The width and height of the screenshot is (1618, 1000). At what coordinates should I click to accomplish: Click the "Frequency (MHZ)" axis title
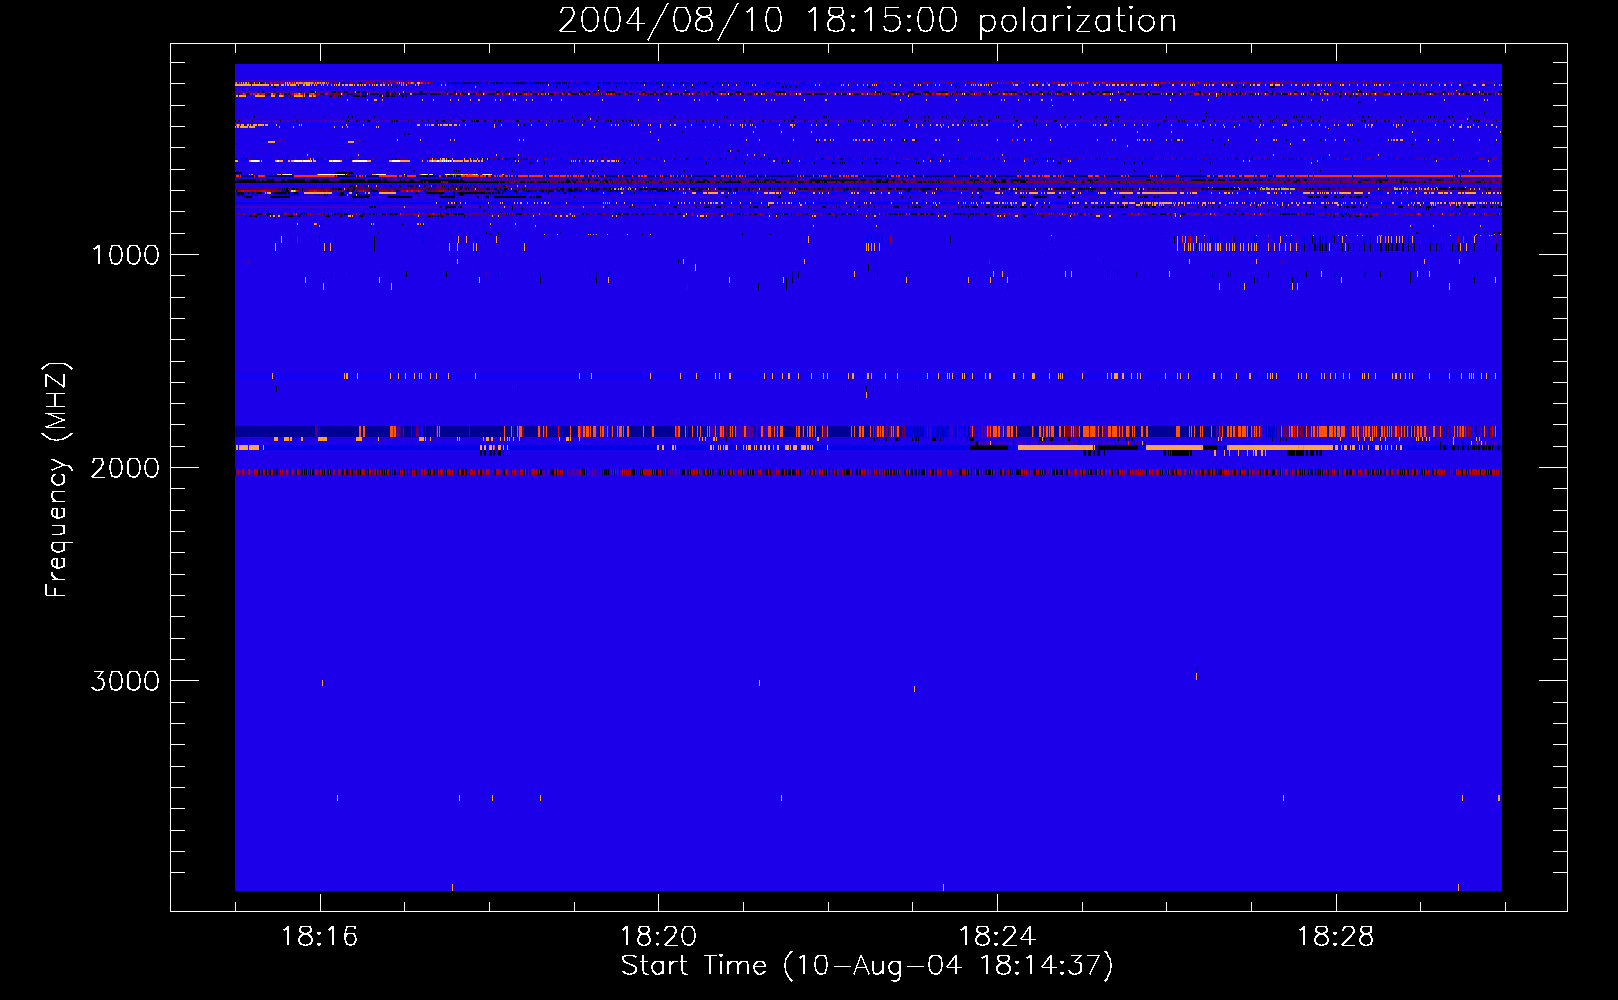(x=57, y=480)
